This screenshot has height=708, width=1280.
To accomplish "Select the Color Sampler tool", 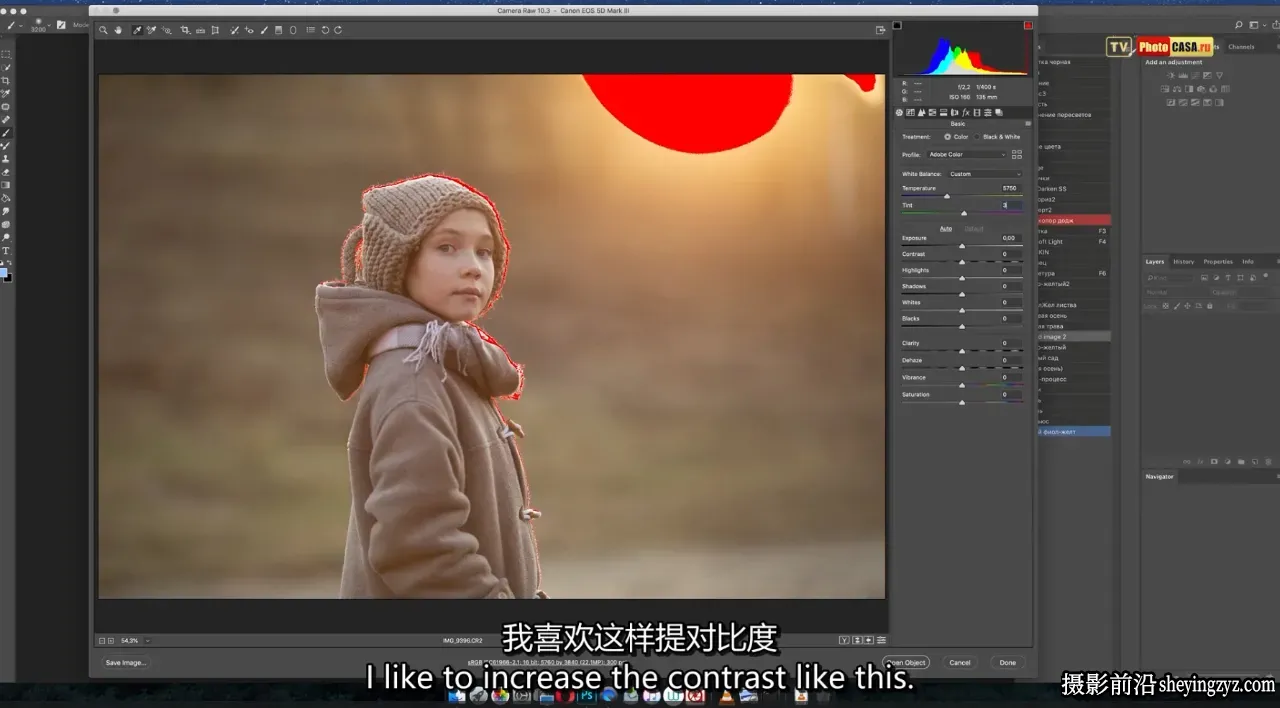I will 152,30.
